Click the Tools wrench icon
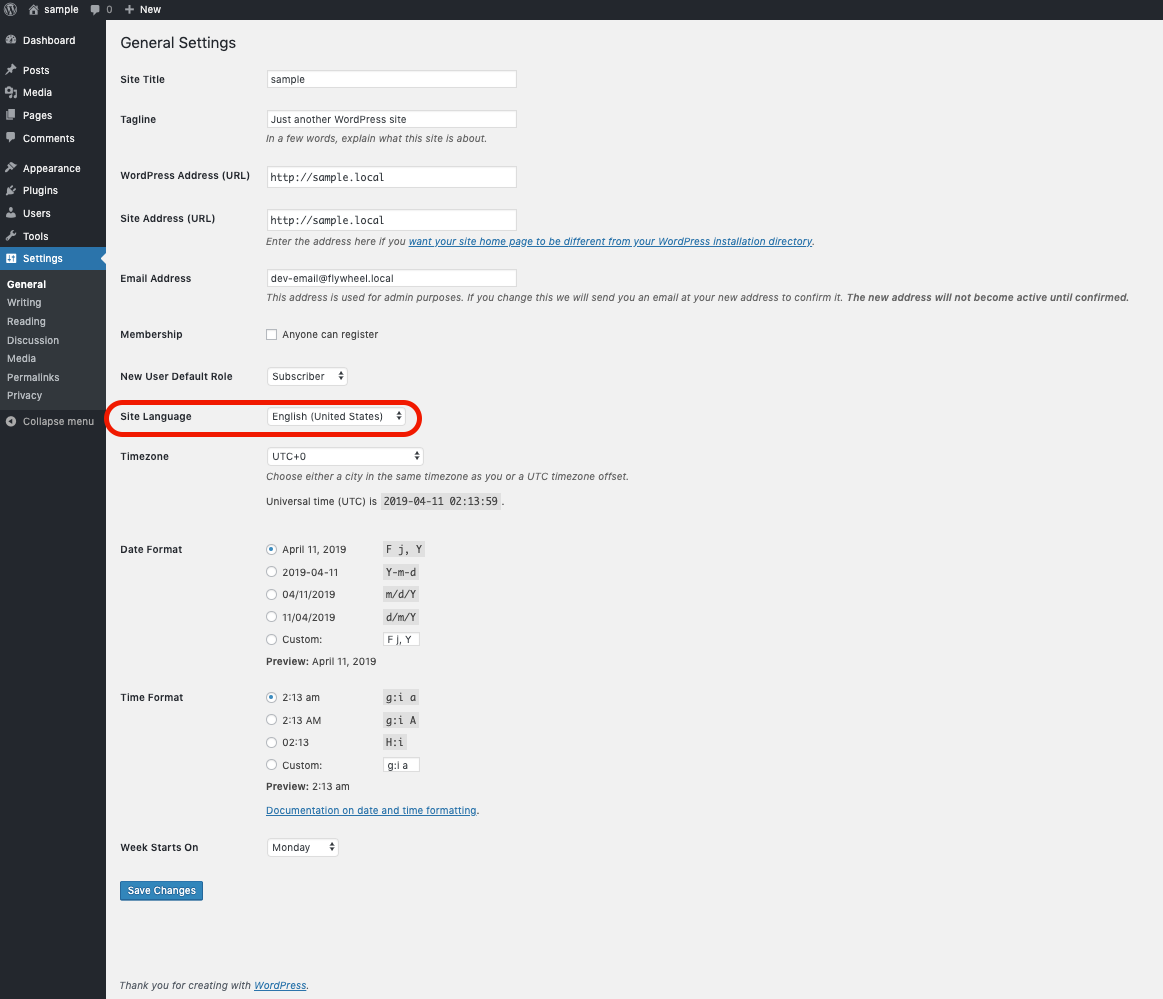The height and width of the screenshot is (999, 1163). pos(11,236)
